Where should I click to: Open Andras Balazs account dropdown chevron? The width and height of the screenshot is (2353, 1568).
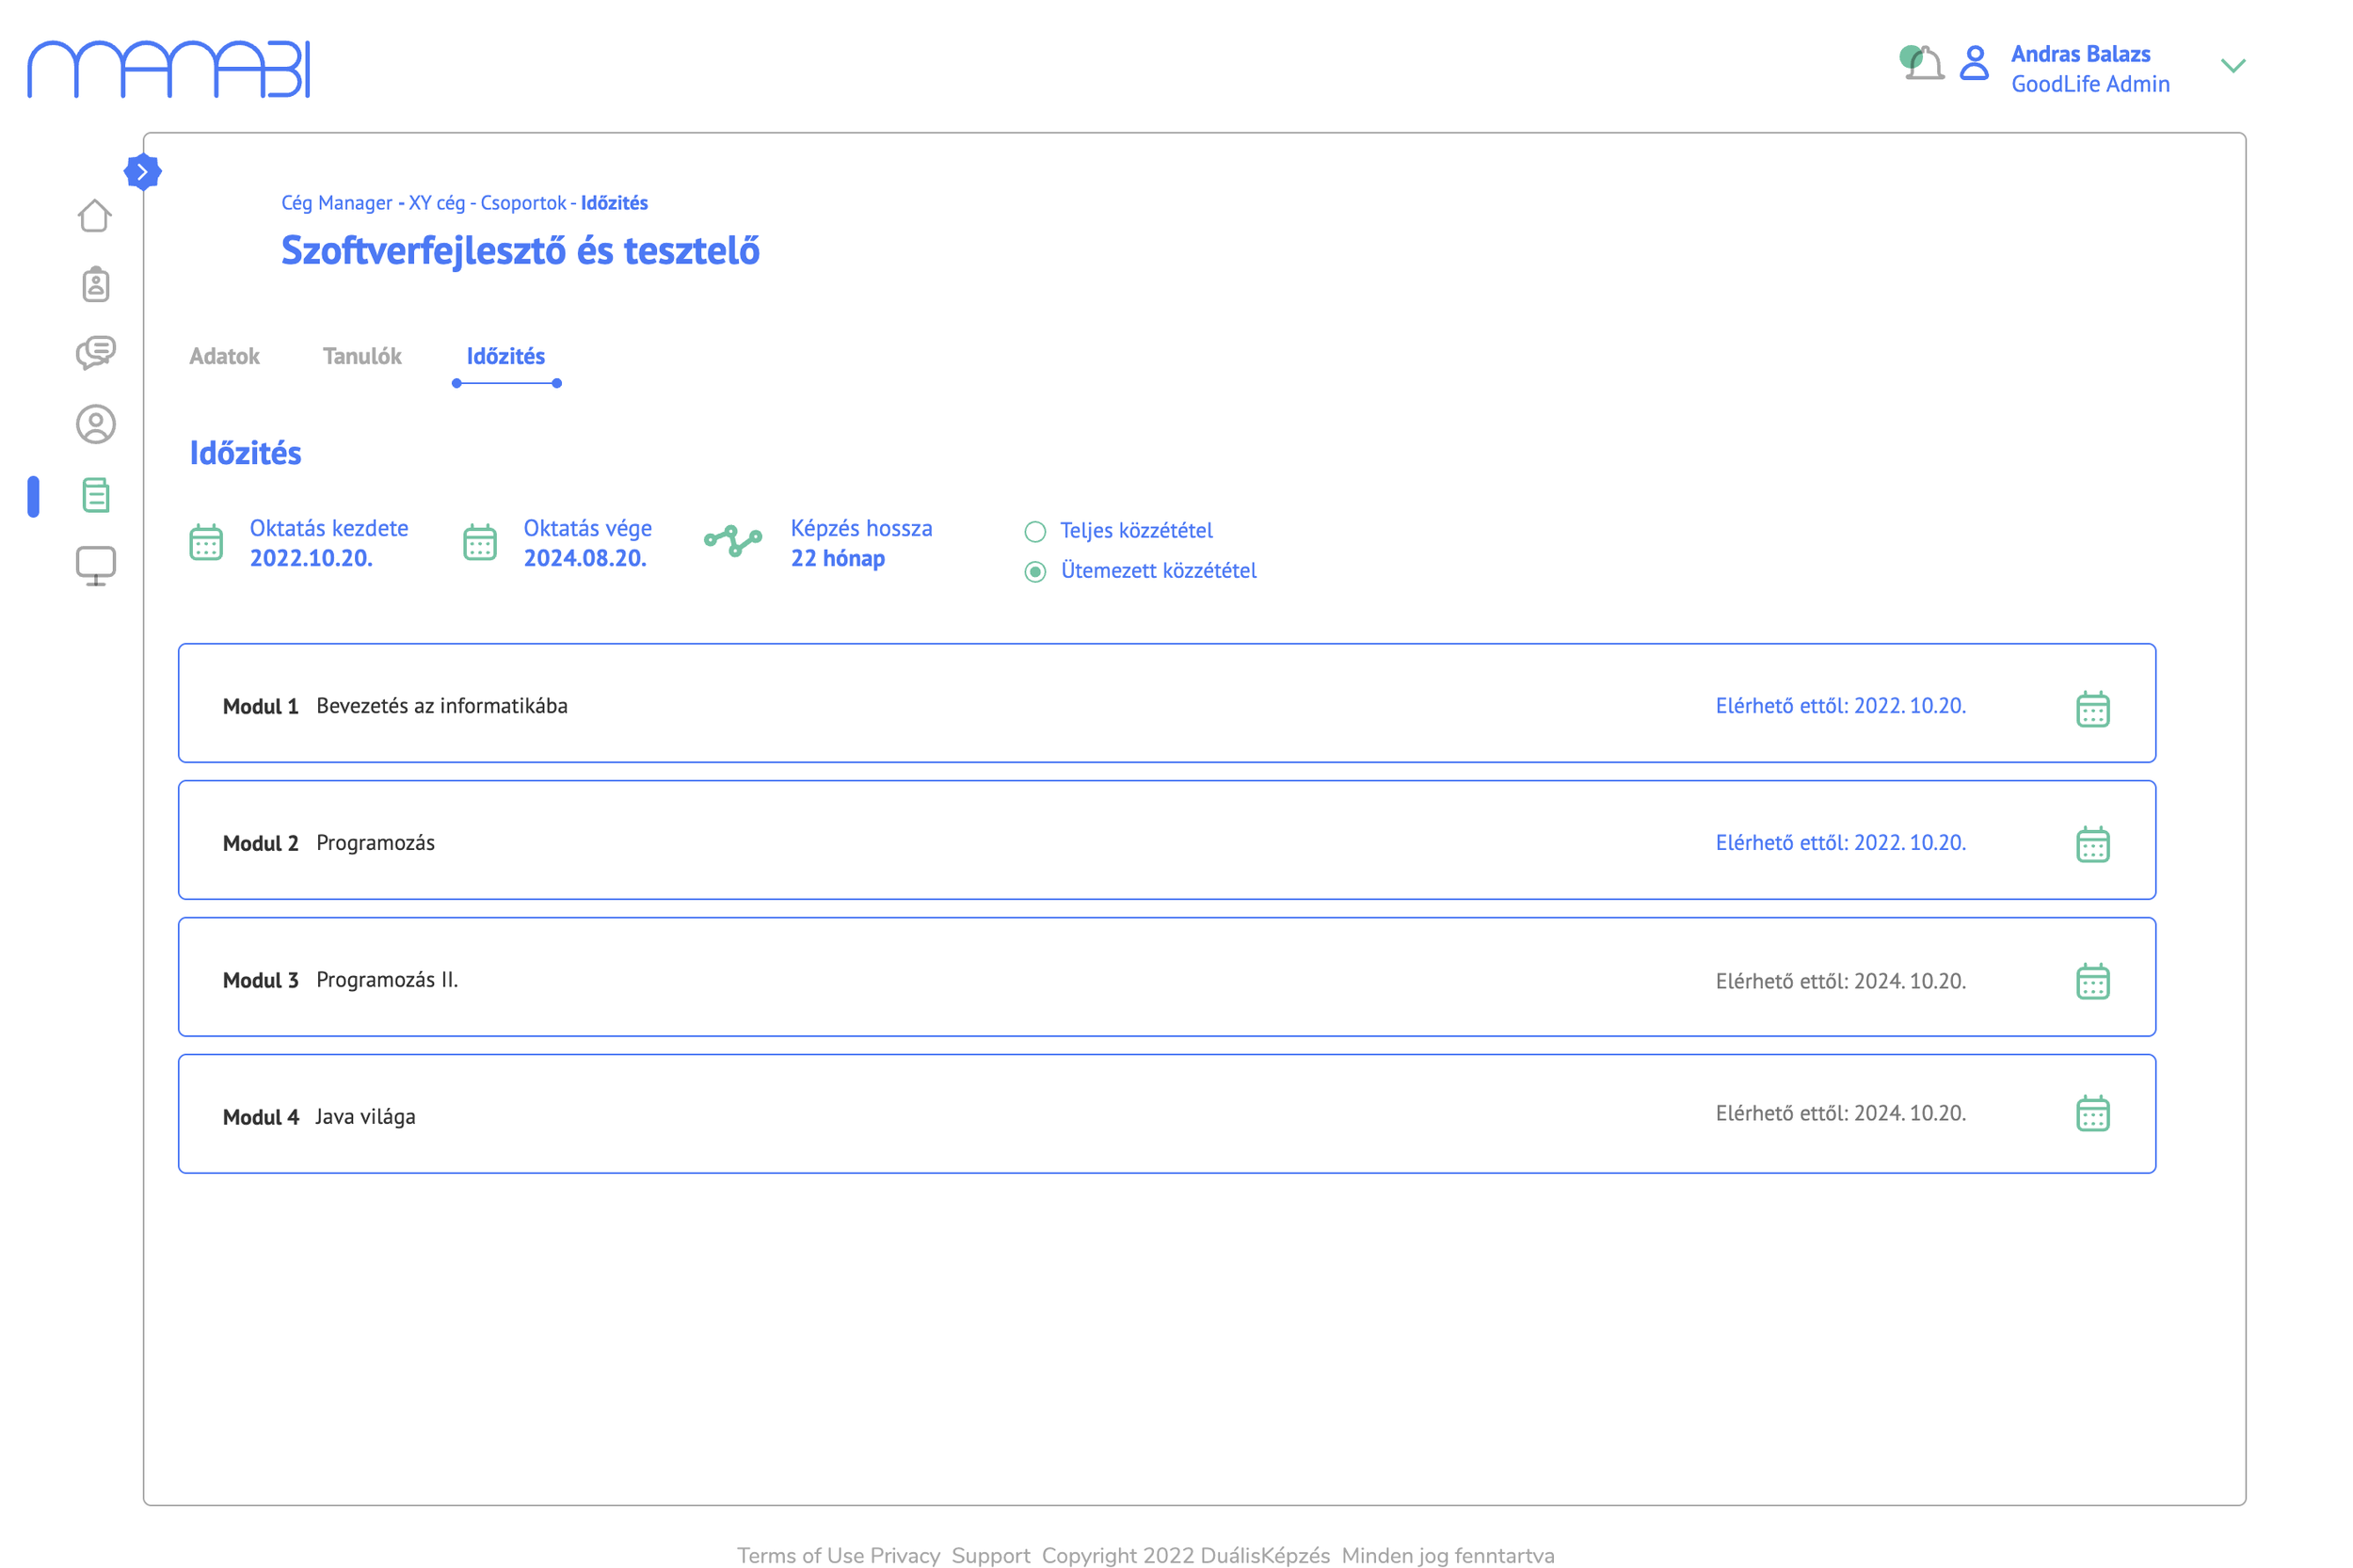pyautogui.click(x=2233, y=66)
